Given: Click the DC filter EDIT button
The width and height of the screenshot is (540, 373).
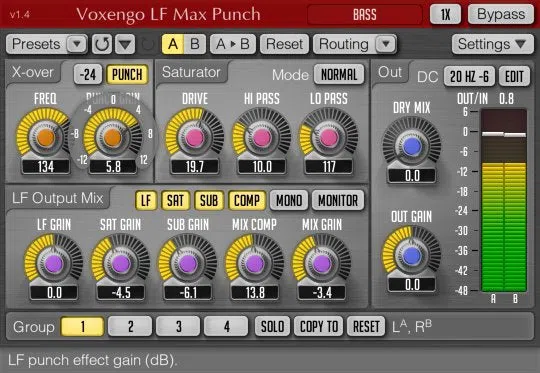Looking at the screenshot, I should pos(515,76).
